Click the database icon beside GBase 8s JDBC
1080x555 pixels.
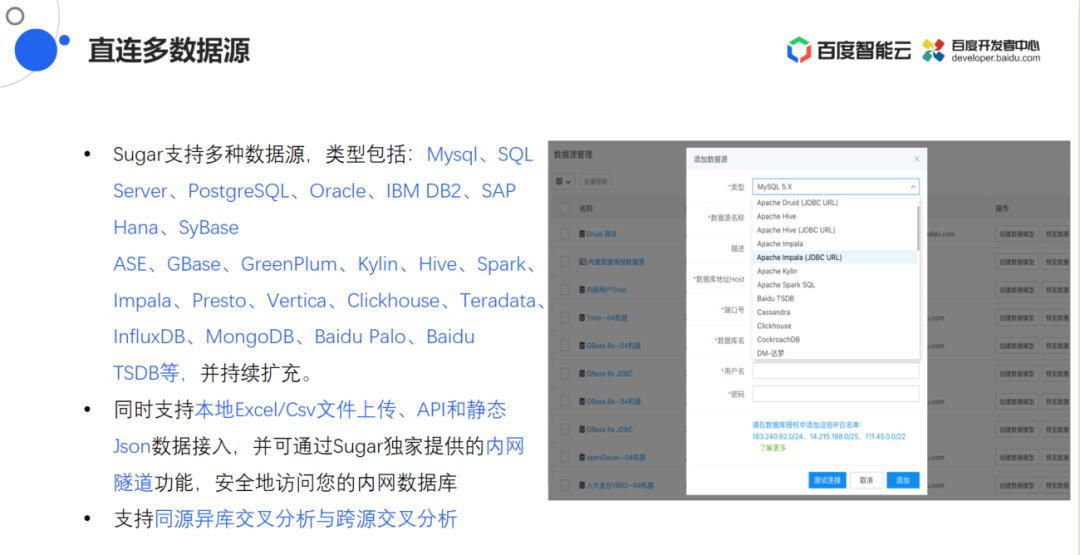click(582, 373)
